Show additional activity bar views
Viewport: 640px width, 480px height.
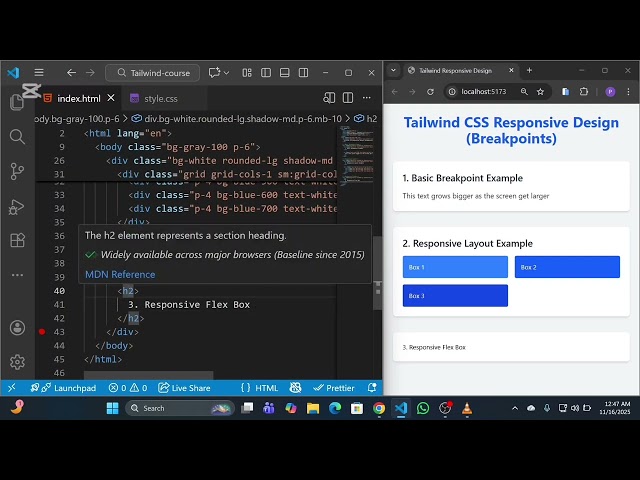(x=17, y=275)
